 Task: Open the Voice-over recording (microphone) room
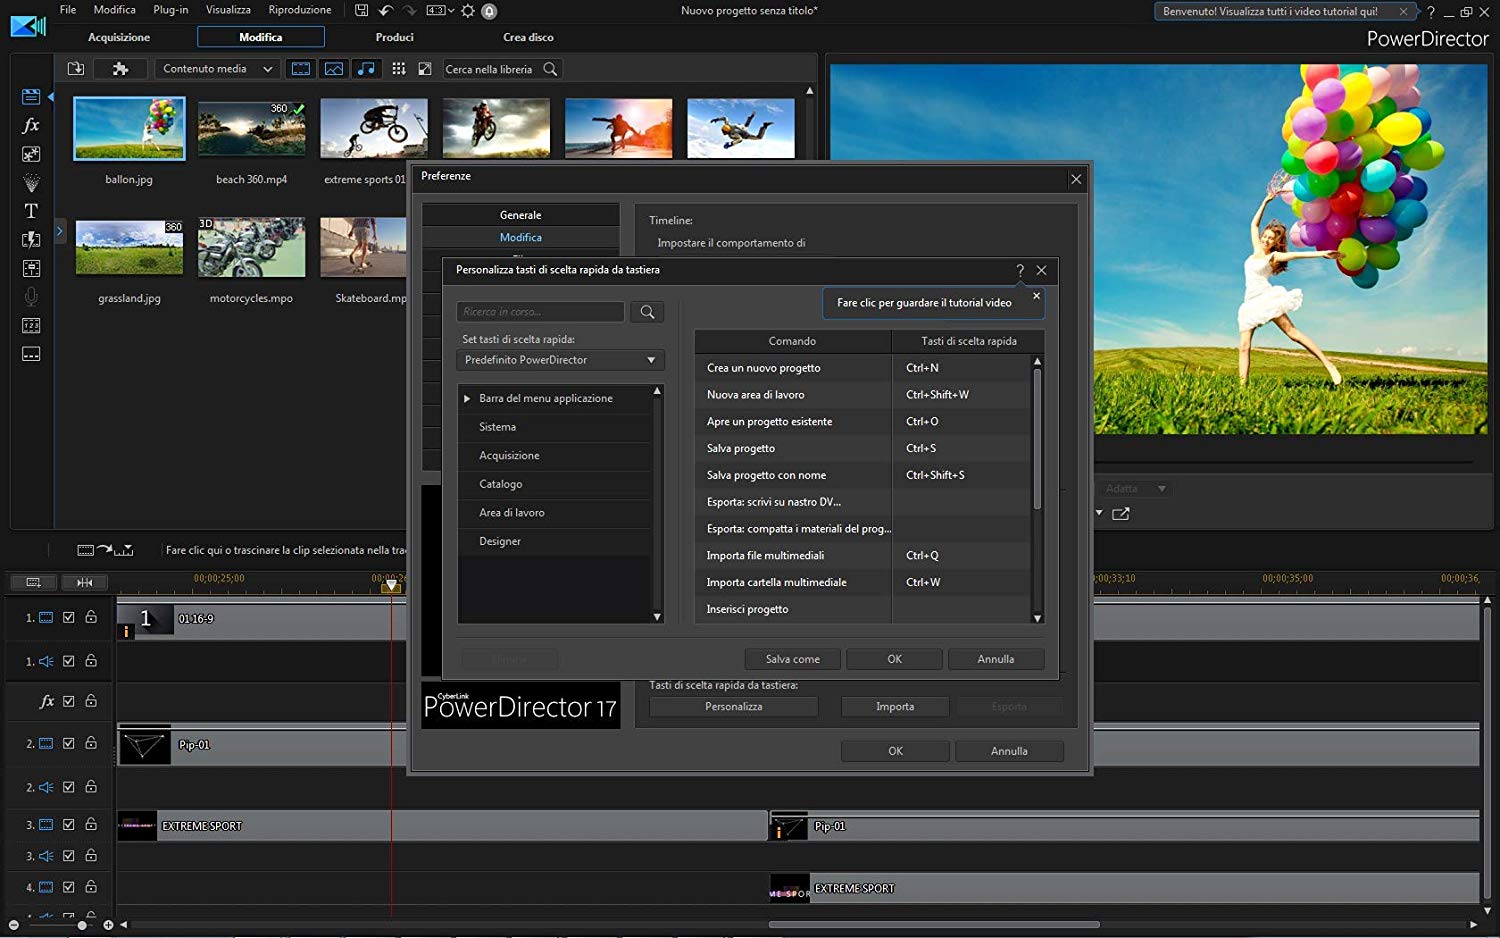pyautogui.click(x=31, y=296)
